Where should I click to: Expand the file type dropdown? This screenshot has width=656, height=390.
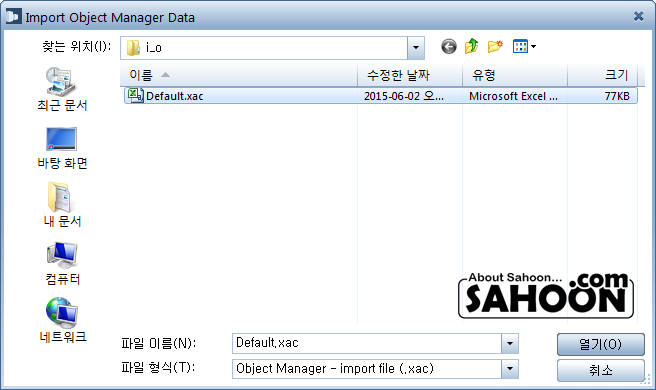coord(510,369)
